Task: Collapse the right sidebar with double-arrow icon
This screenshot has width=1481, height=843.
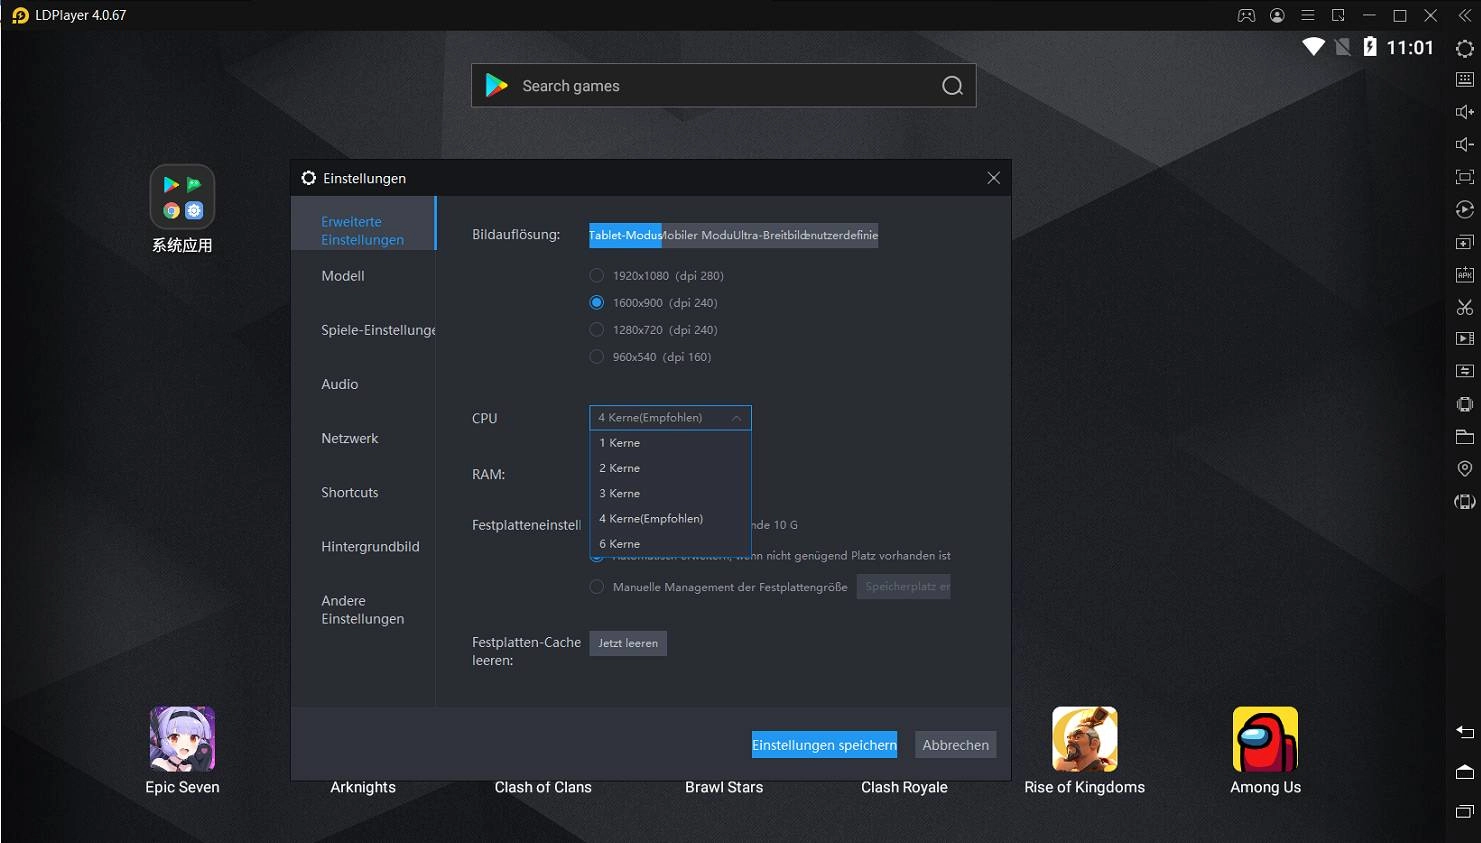Action: pos(1465,15)
